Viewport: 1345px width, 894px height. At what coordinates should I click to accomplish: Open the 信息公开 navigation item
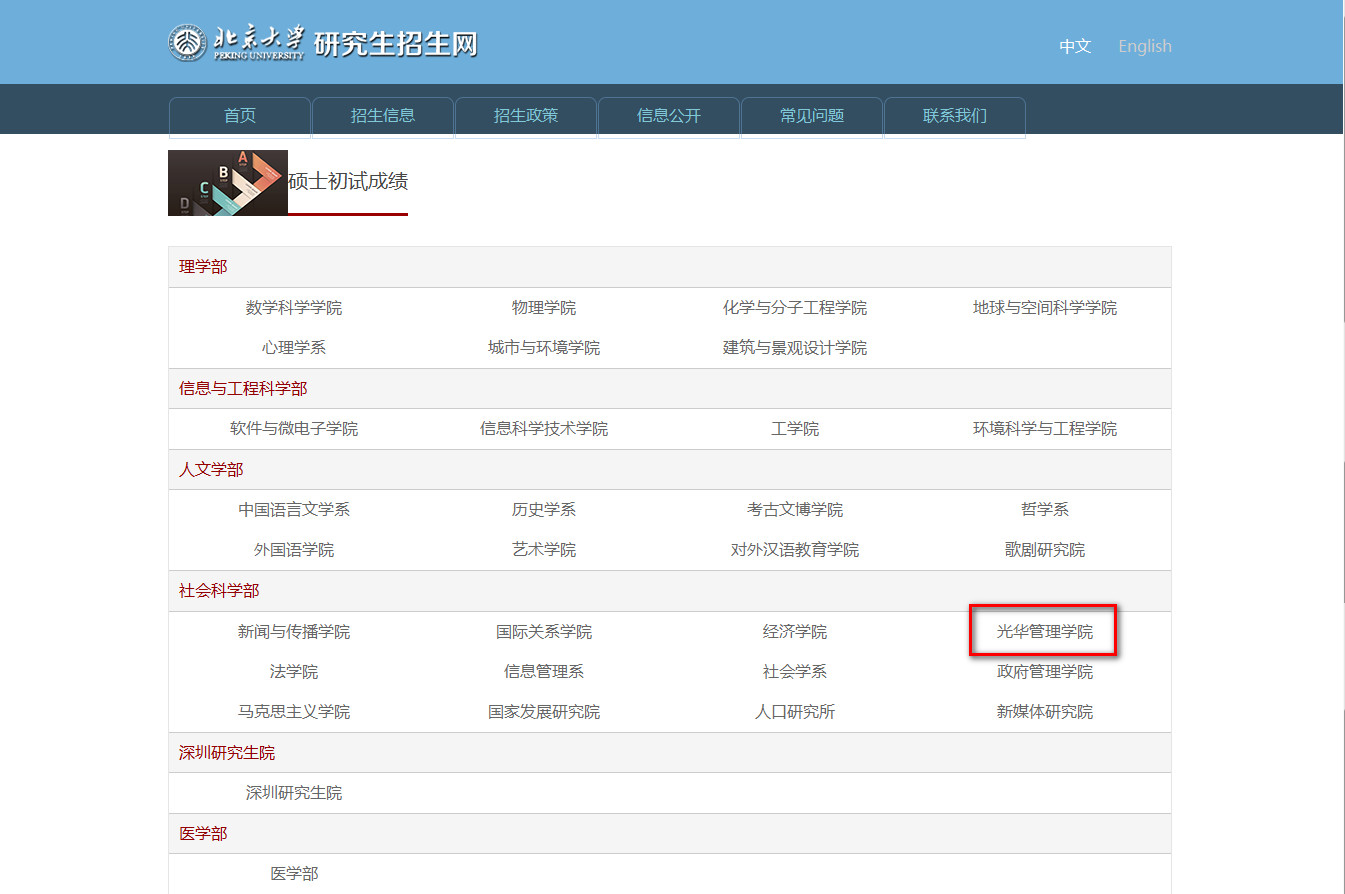669,116
